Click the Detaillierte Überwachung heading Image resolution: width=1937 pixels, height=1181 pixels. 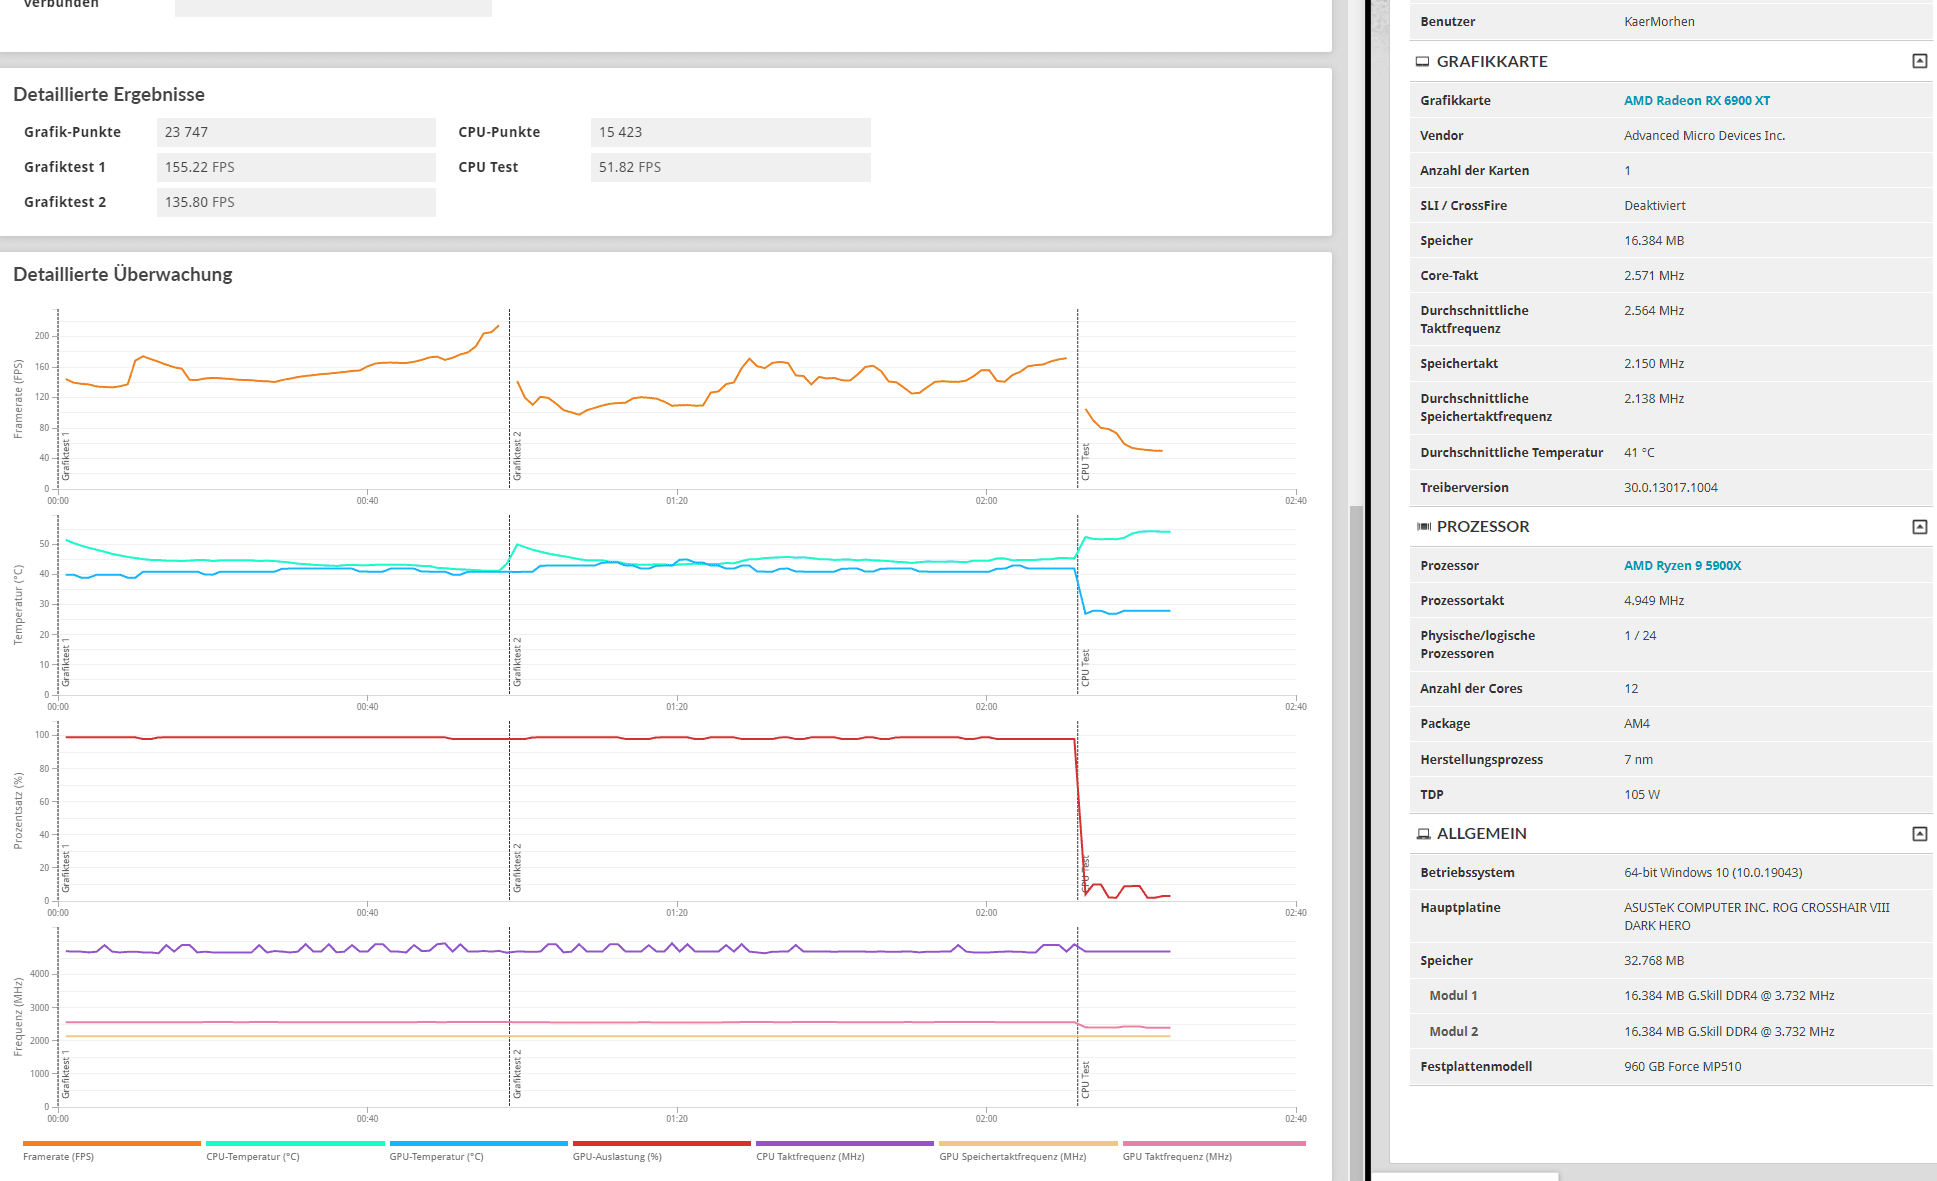[123, 274]
